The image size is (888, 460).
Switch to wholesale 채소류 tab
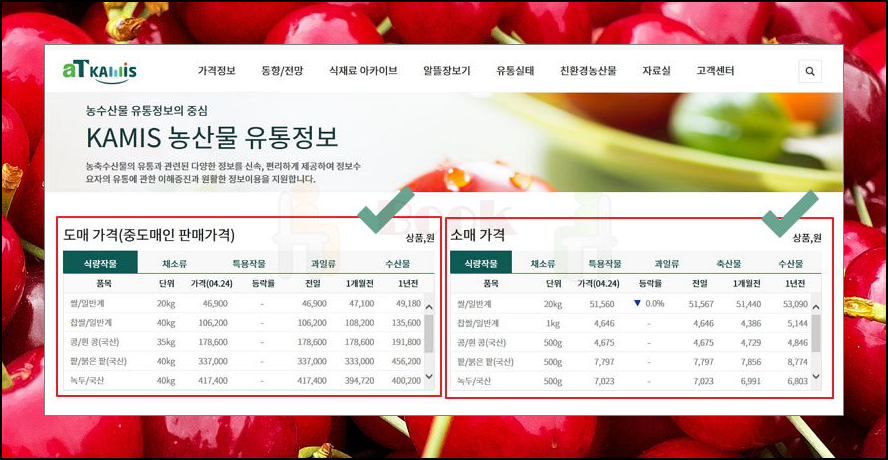[x=174, y=263]
